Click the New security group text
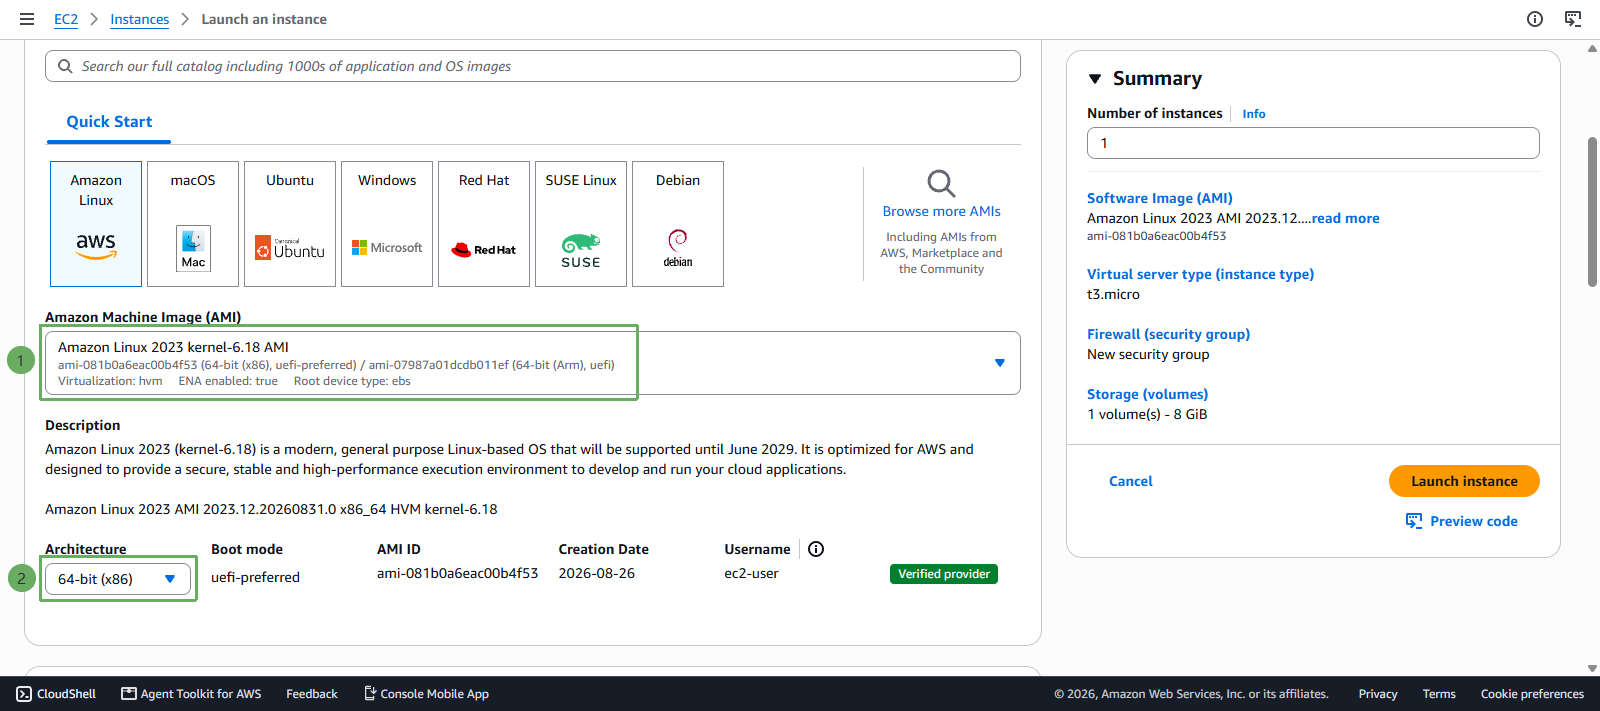This screenshot has height=711, width=1600. tap(1148, 354)
